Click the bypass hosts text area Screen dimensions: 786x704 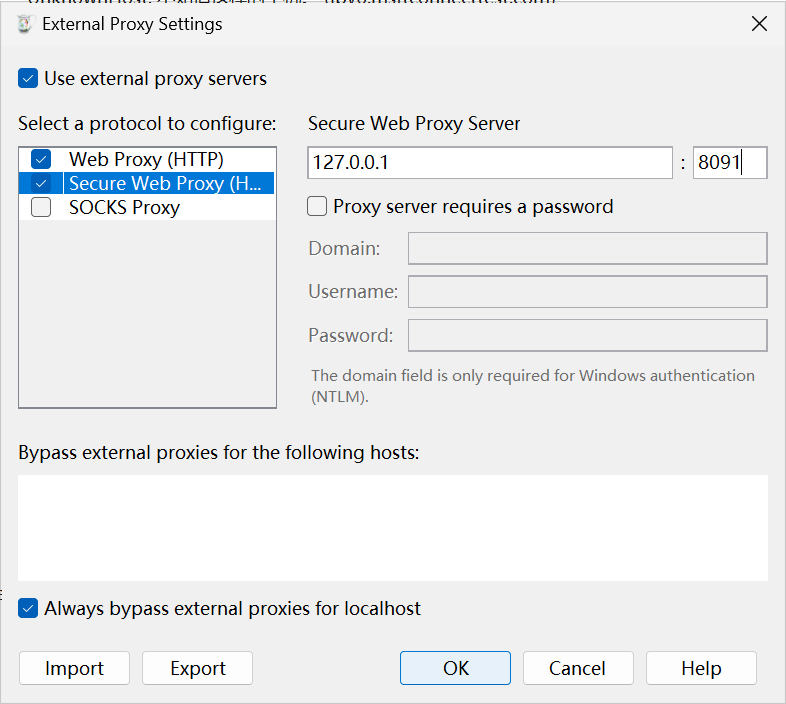[x=393, y=527]
